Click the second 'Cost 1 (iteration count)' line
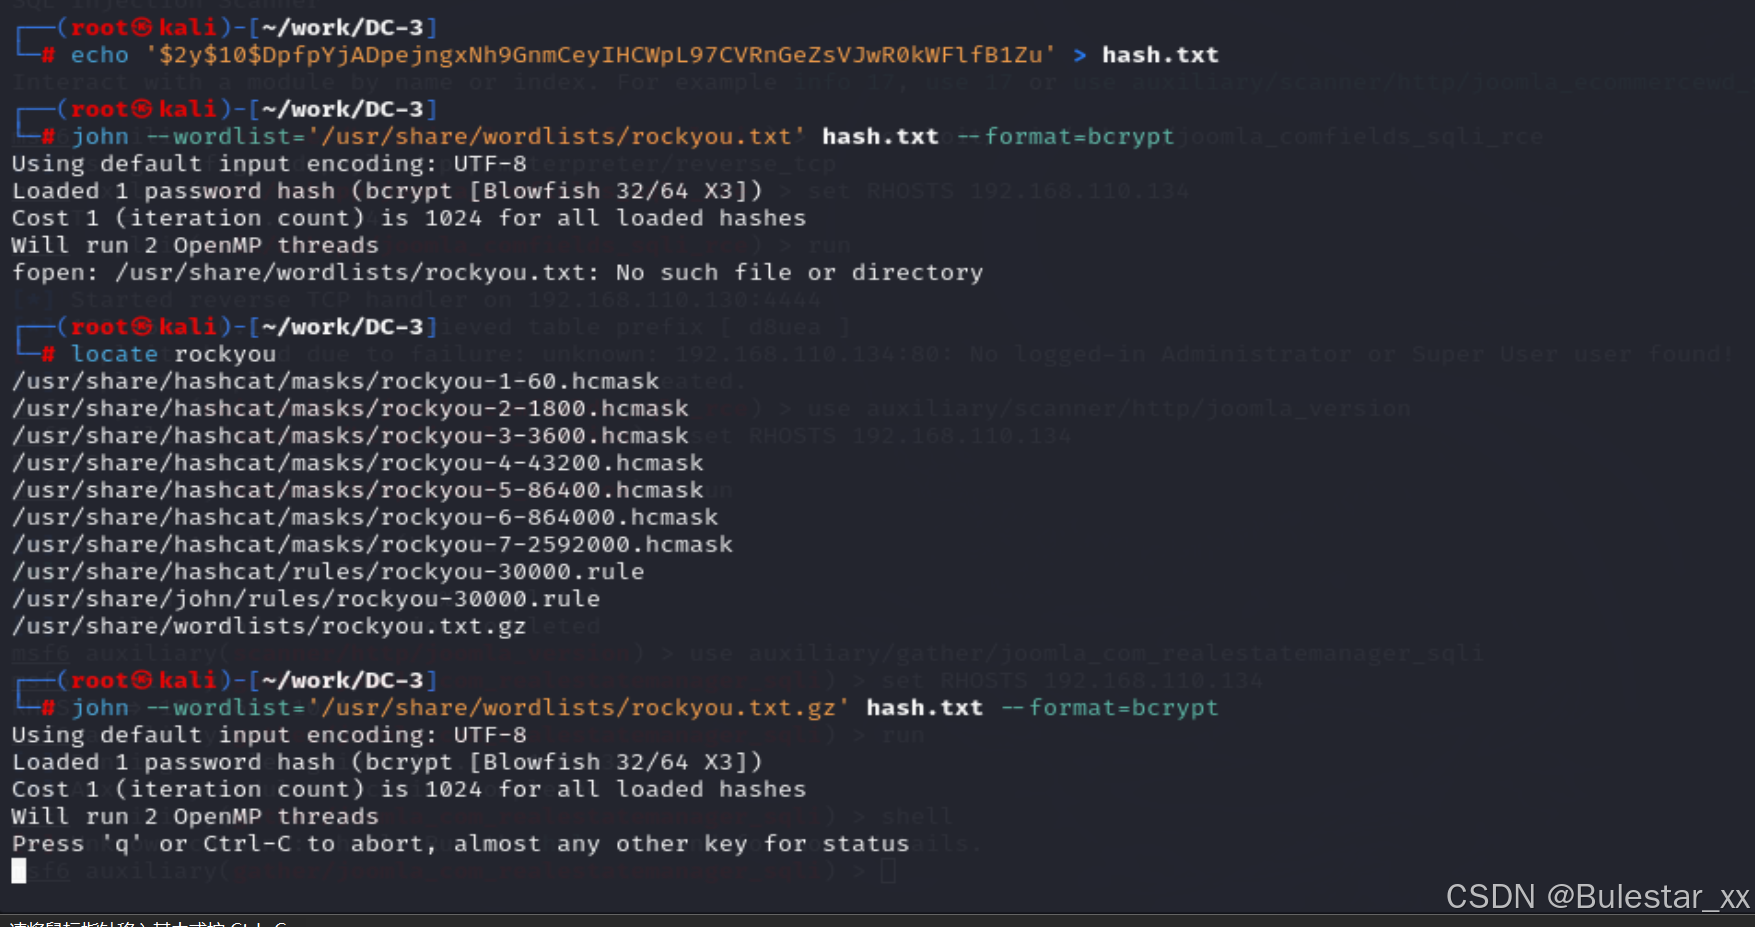The height and width of the screenshot is (927, 1755). (409, 789)
